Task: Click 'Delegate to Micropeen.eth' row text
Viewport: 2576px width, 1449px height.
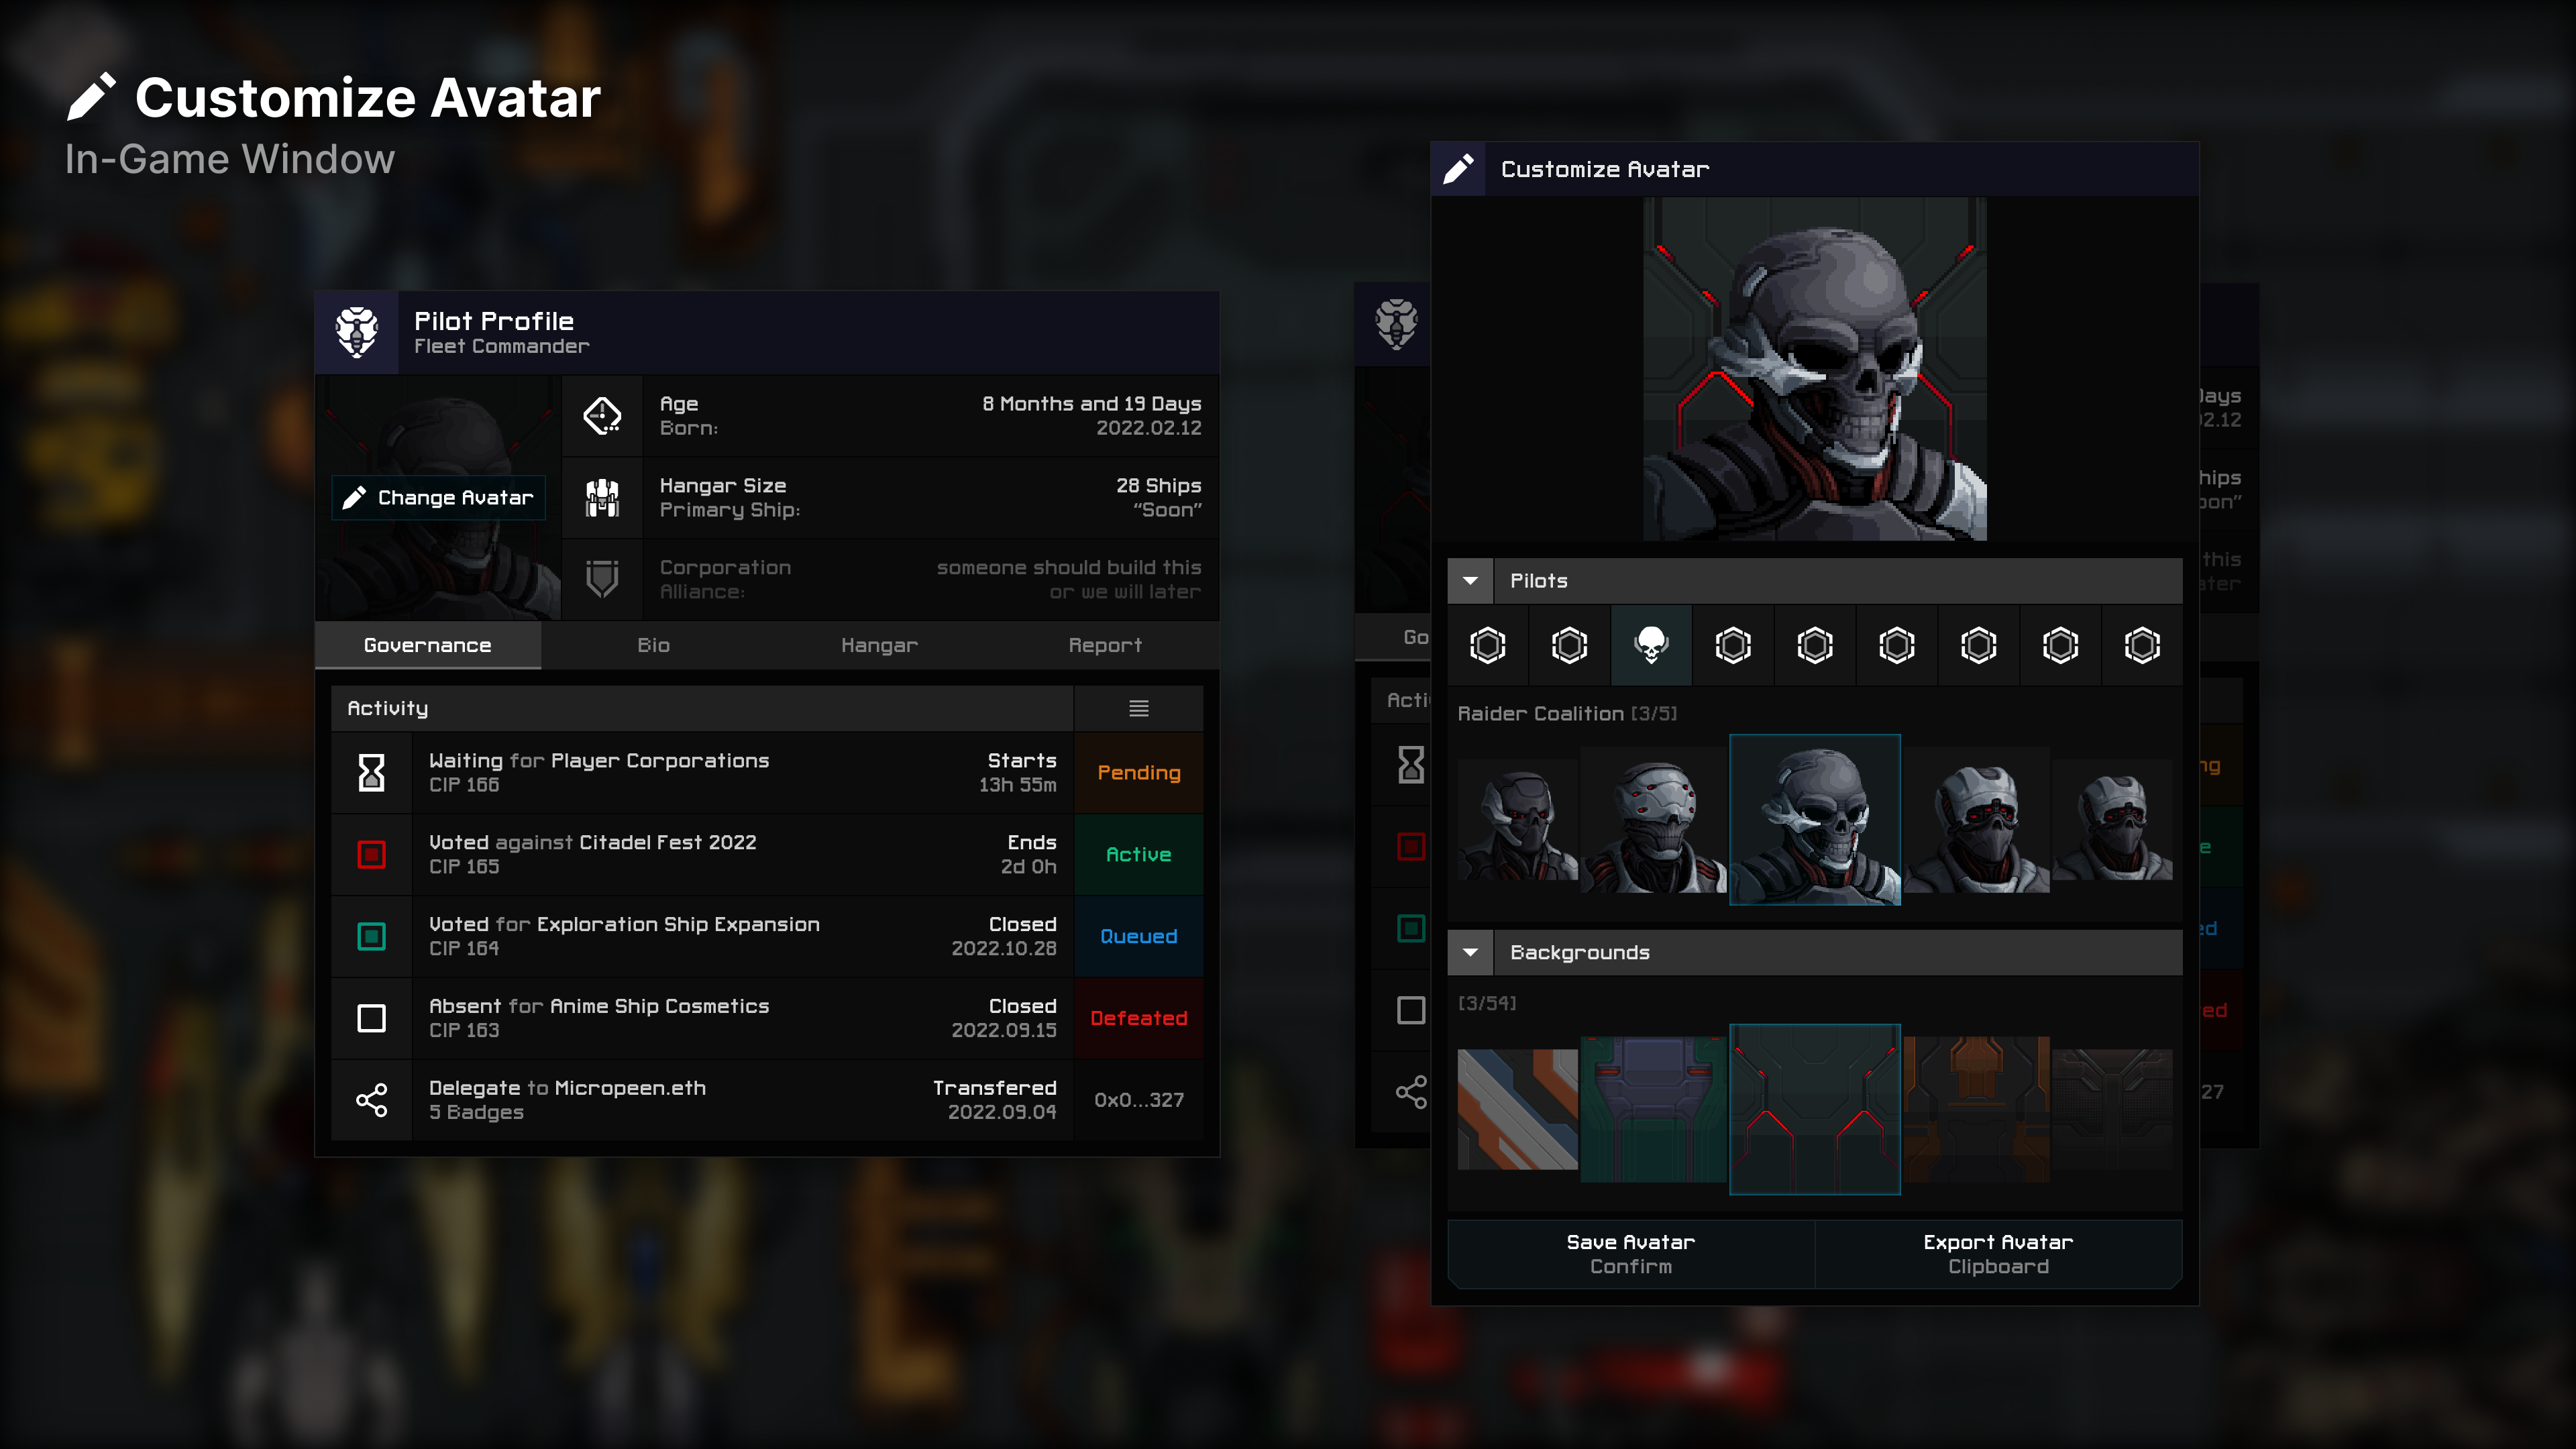Action: 567,1088
